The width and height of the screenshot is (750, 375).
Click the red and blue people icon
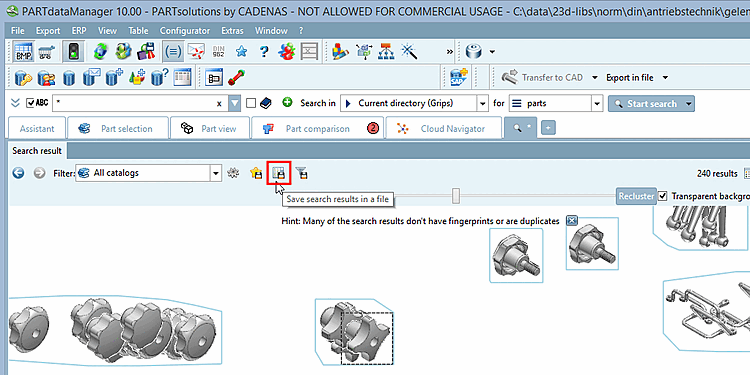point(287,51)
